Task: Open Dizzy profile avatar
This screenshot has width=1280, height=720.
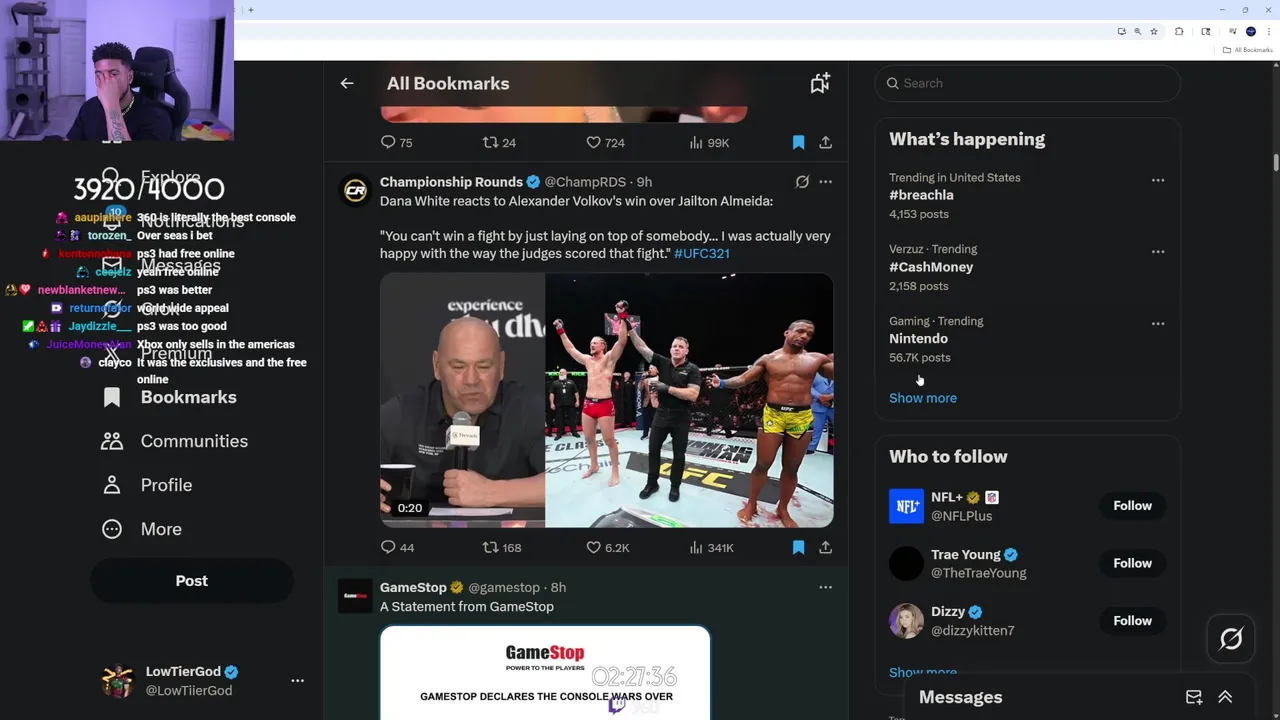Action: tap(906, 621)
